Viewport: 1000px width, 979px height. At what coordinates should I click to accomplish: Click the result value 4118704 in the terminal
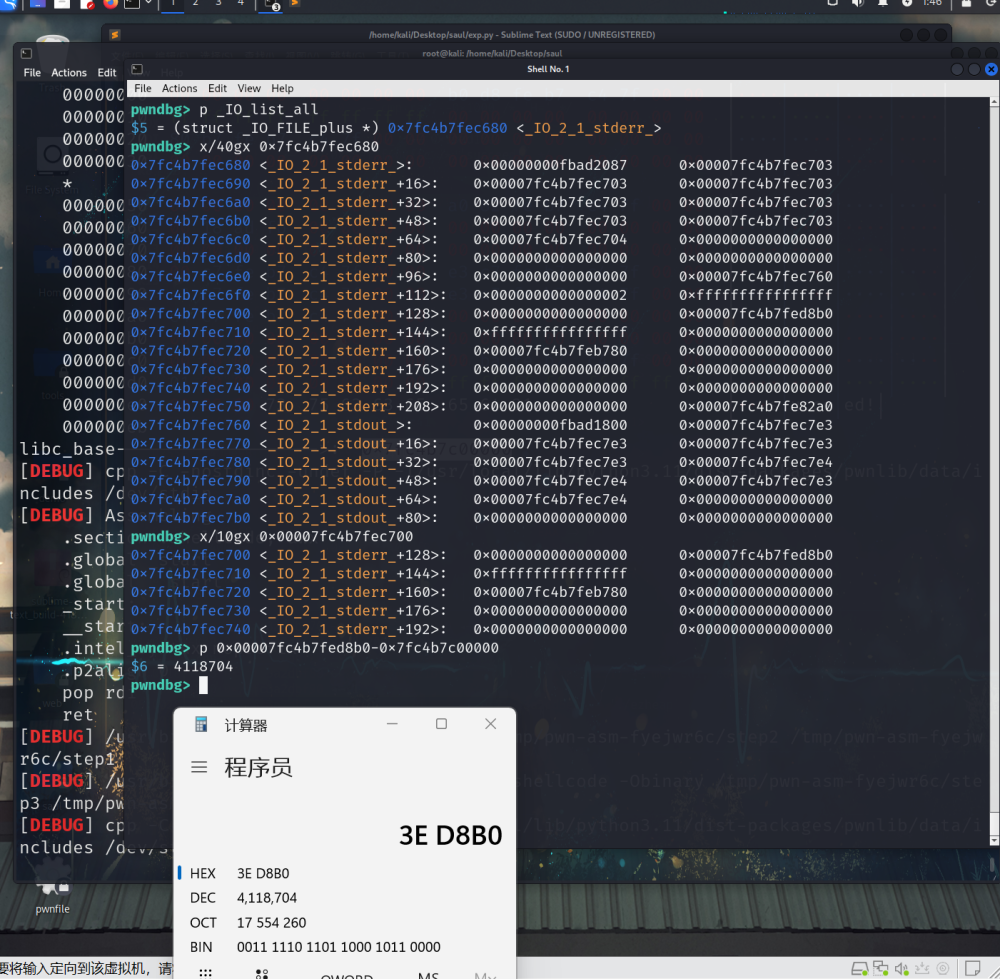(x=203, y=666)
